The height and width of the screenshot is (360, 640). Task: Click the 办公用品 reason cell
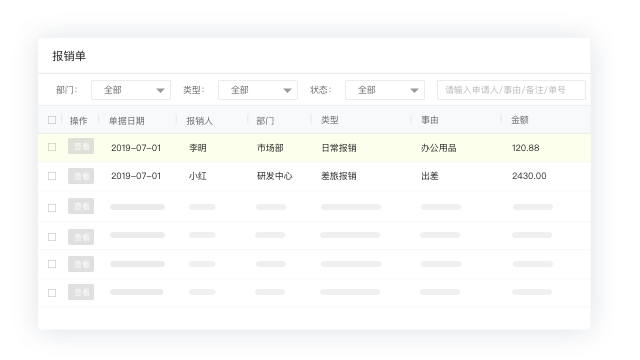click(x=439, y=148)
